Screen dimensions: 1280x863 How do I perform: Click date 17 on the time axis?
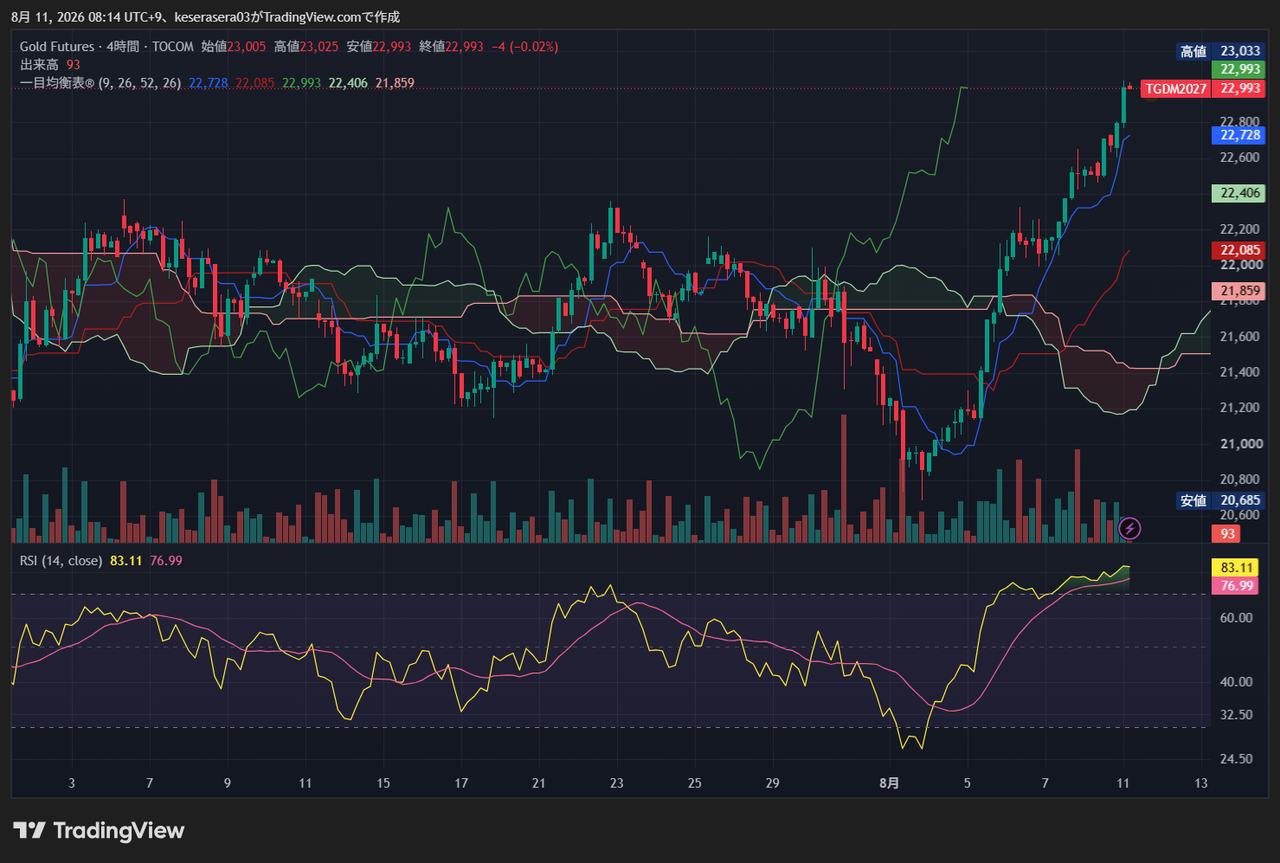pos(461,784)
